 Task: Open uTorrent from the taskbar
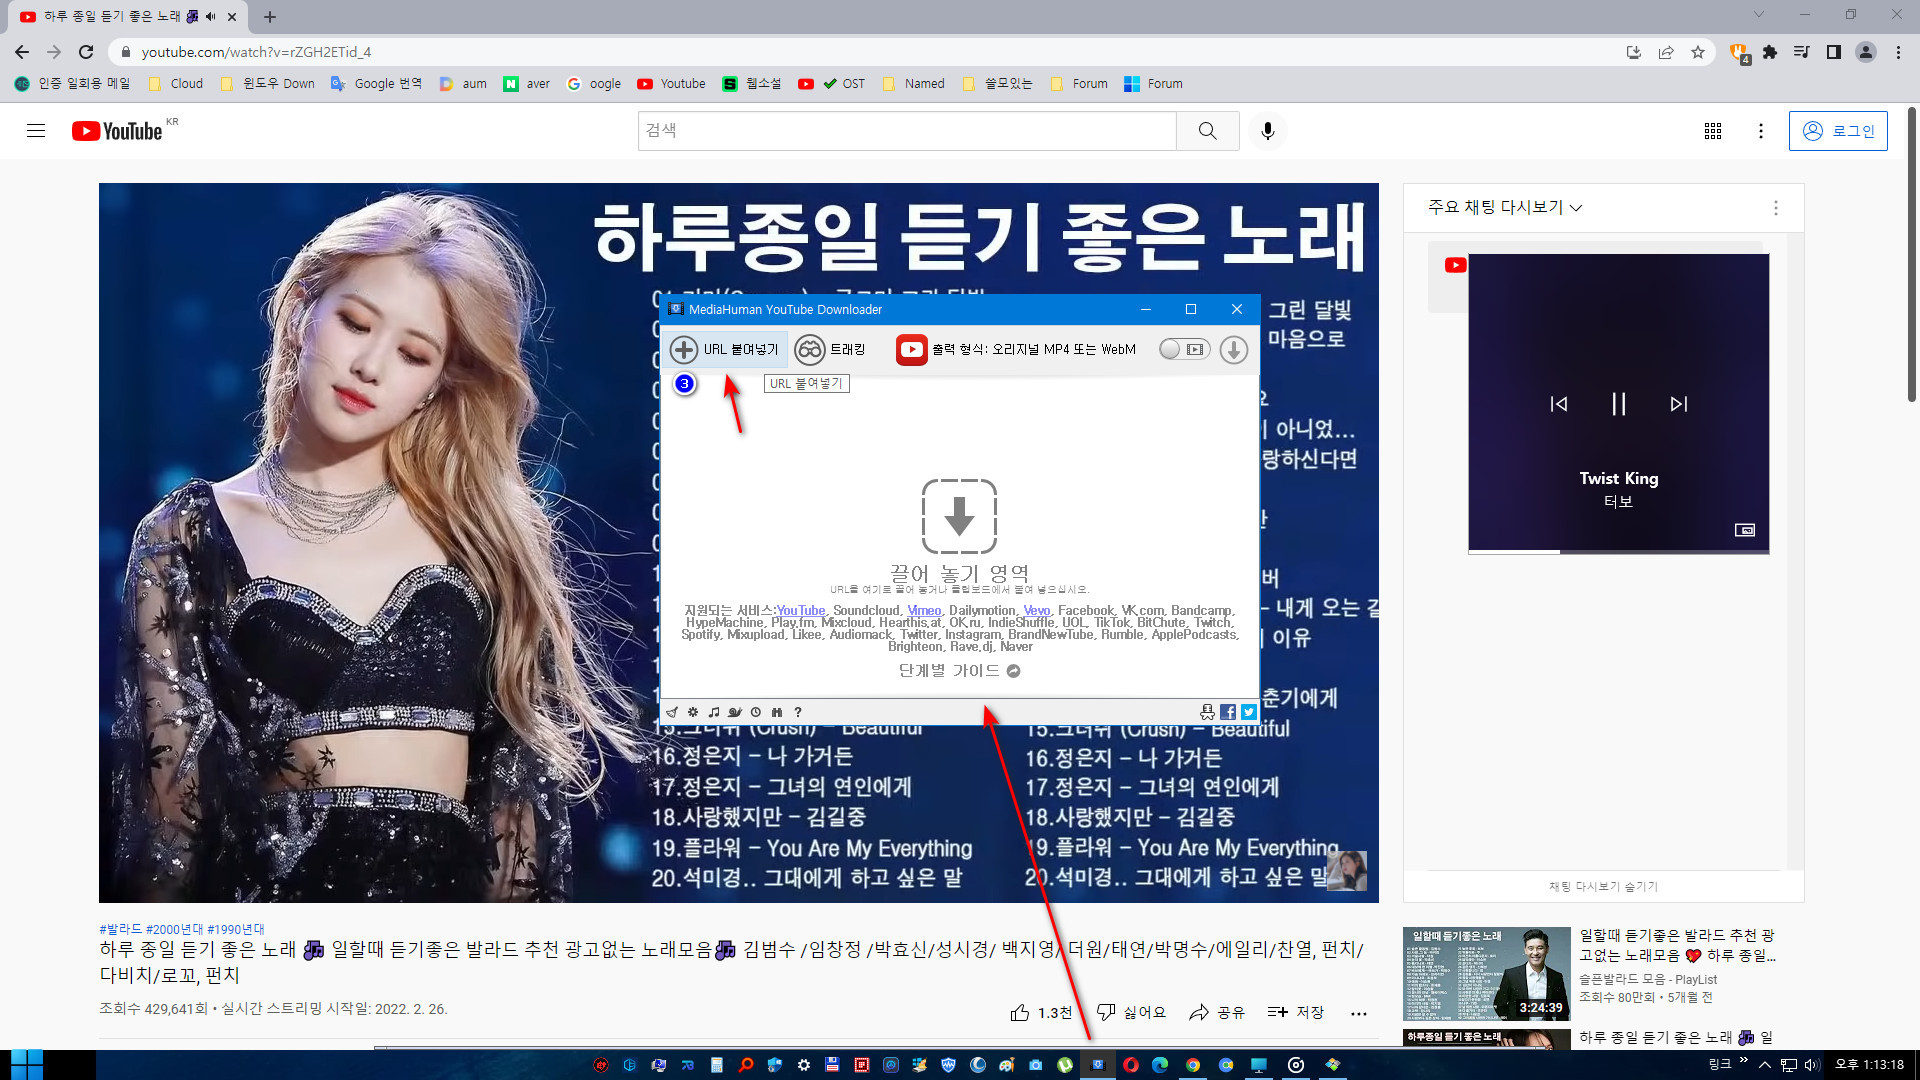point(1065,1065)
